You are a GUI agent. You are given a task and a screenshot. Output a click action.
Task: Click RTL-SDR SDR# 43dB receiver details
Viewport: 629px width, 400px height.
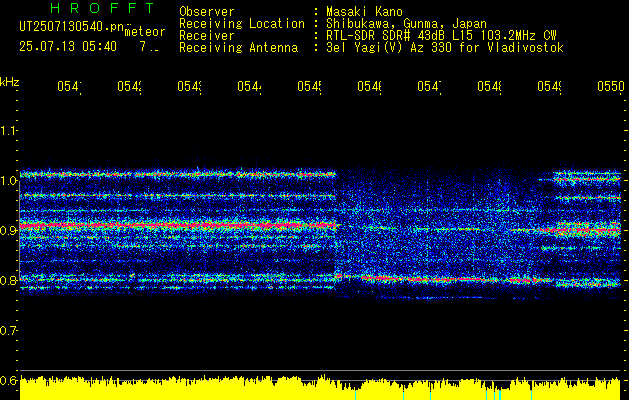[441, 36]
